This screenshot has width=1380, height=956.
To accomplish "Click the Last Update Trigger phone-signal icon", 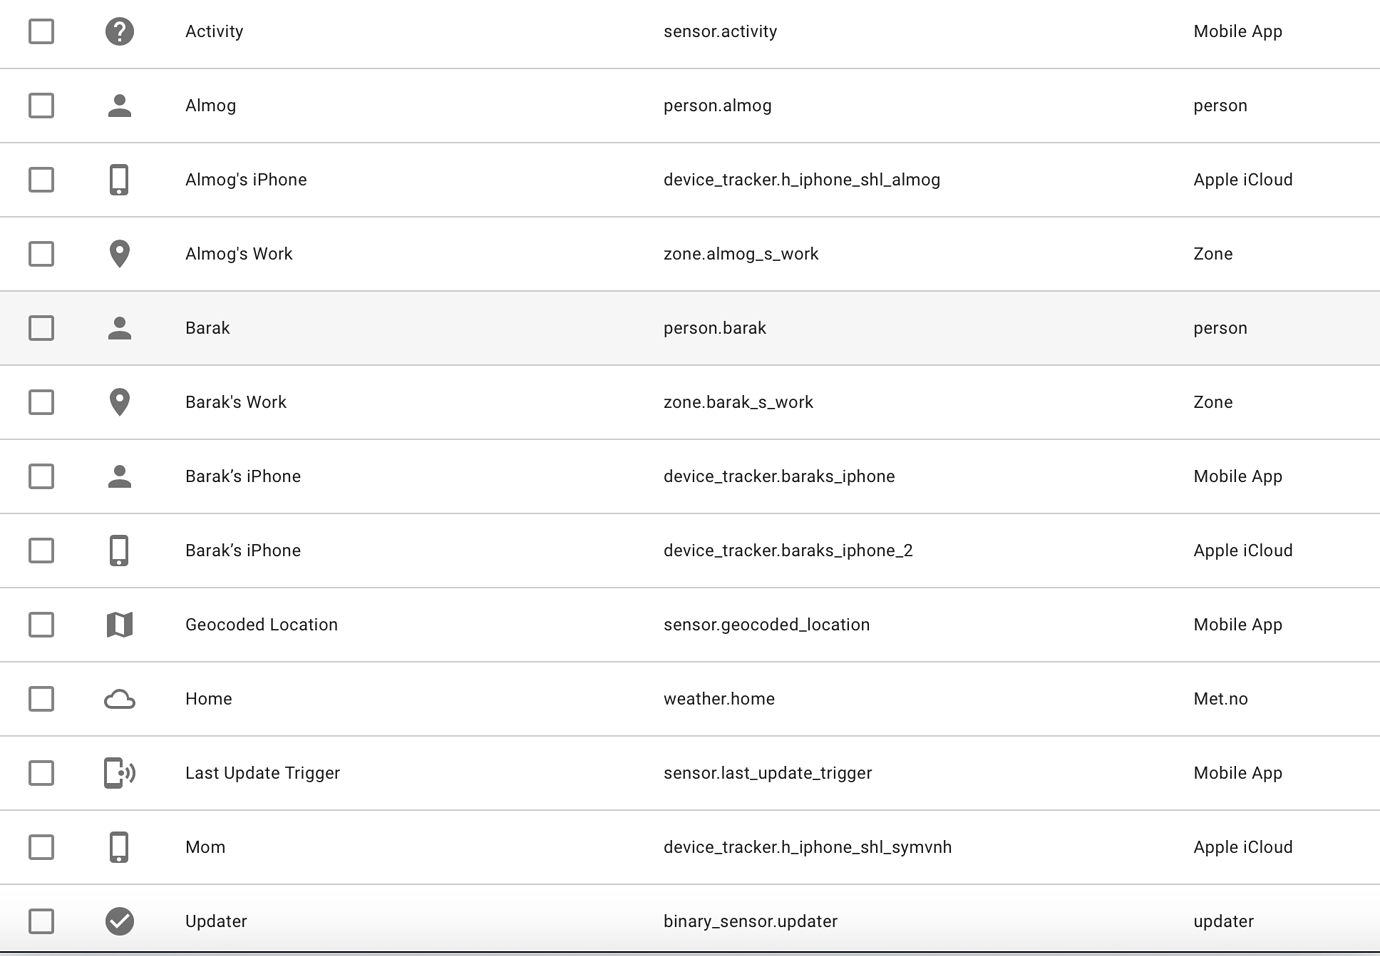I will coord(119,773).
